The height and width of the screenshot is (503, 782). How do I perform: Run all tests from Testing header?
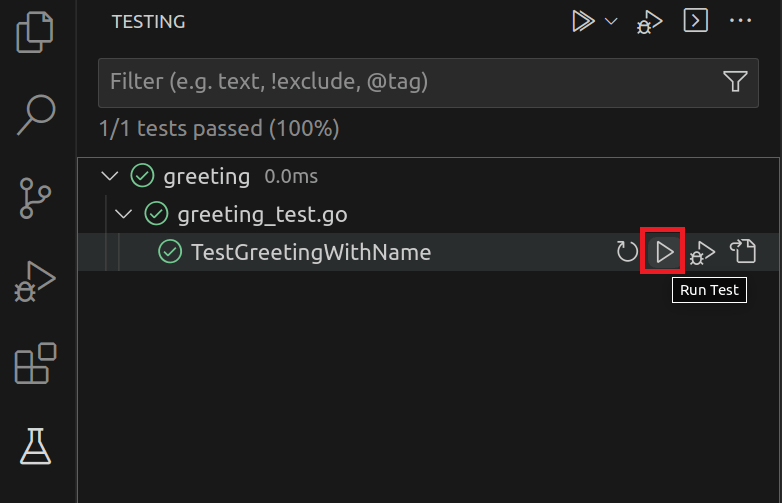tap(582, 21)
